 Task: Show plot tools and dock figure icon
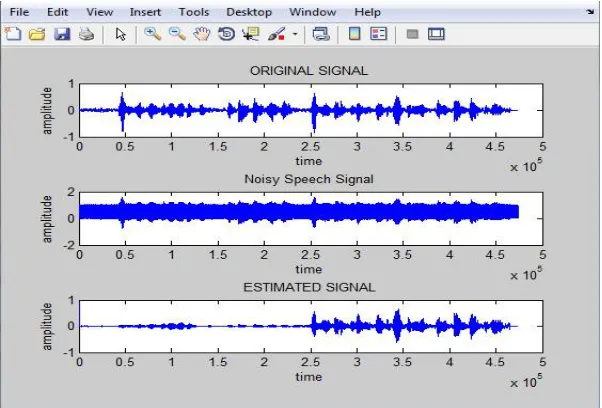tap(436, 34)
